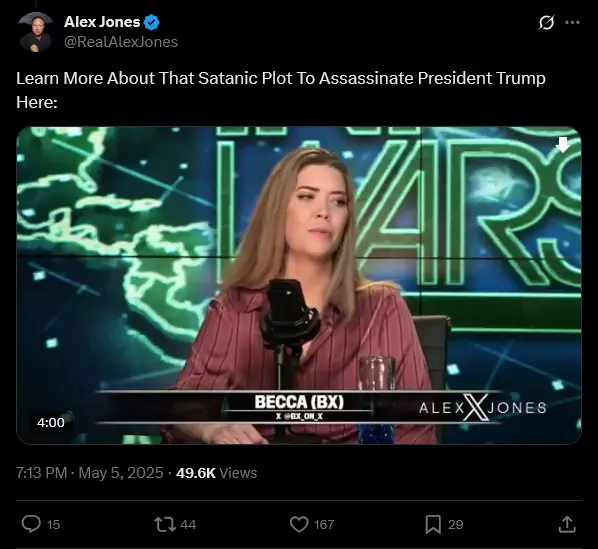The image size is (598, 549).
Task: Click the blue verified checkmark badge
Action: (151, 22)
